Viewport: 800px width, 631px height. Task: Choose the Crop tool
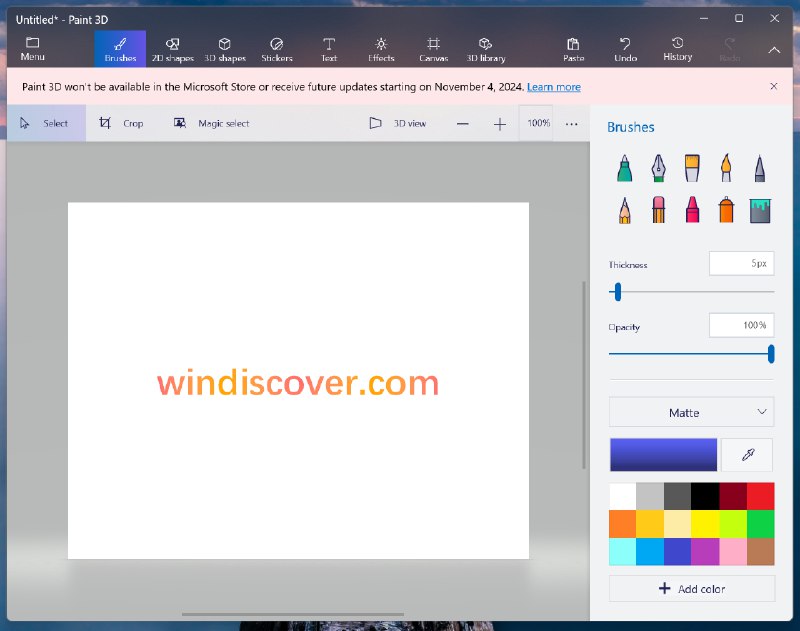coord(121,123)
